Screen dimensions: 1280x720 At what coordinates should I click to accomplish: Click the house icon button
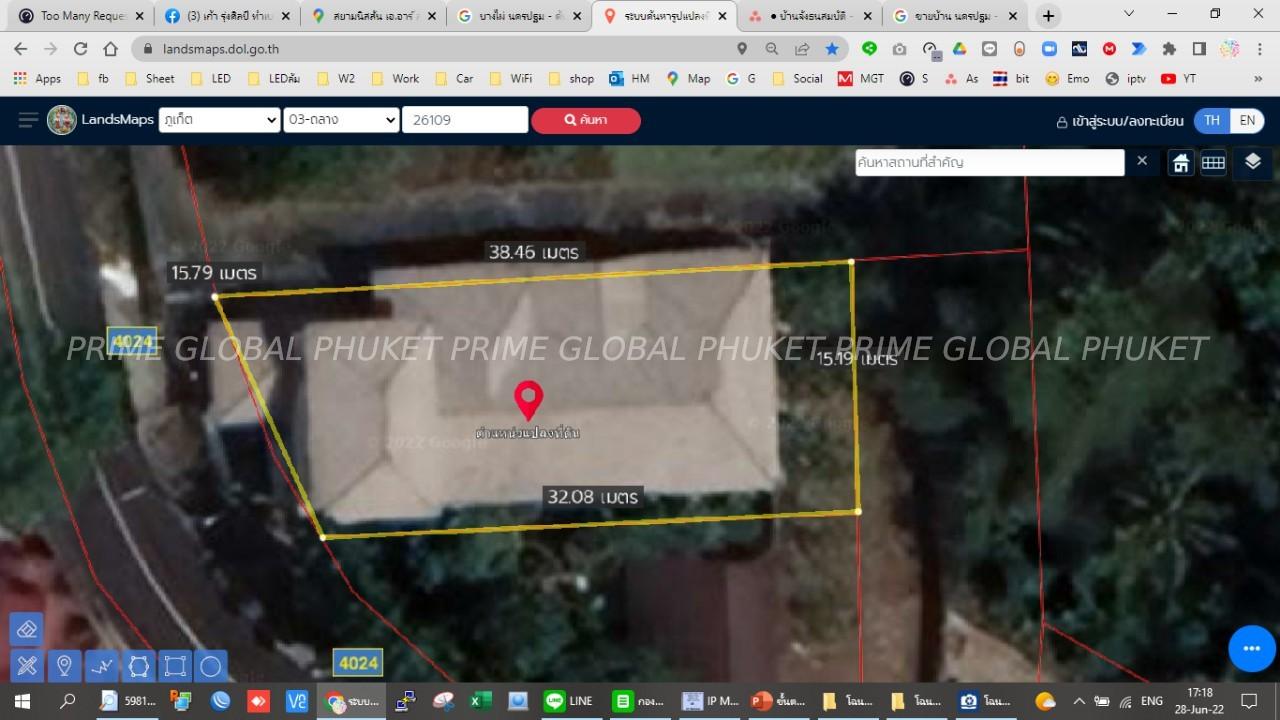point(1181,163)
